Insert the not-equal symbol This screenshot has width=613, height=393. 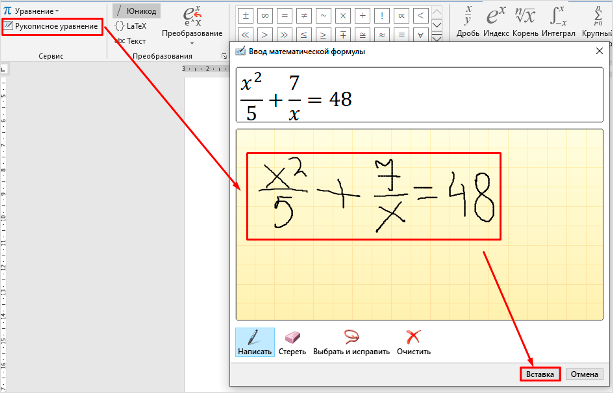pyautogui.click(x=304, y=16)
